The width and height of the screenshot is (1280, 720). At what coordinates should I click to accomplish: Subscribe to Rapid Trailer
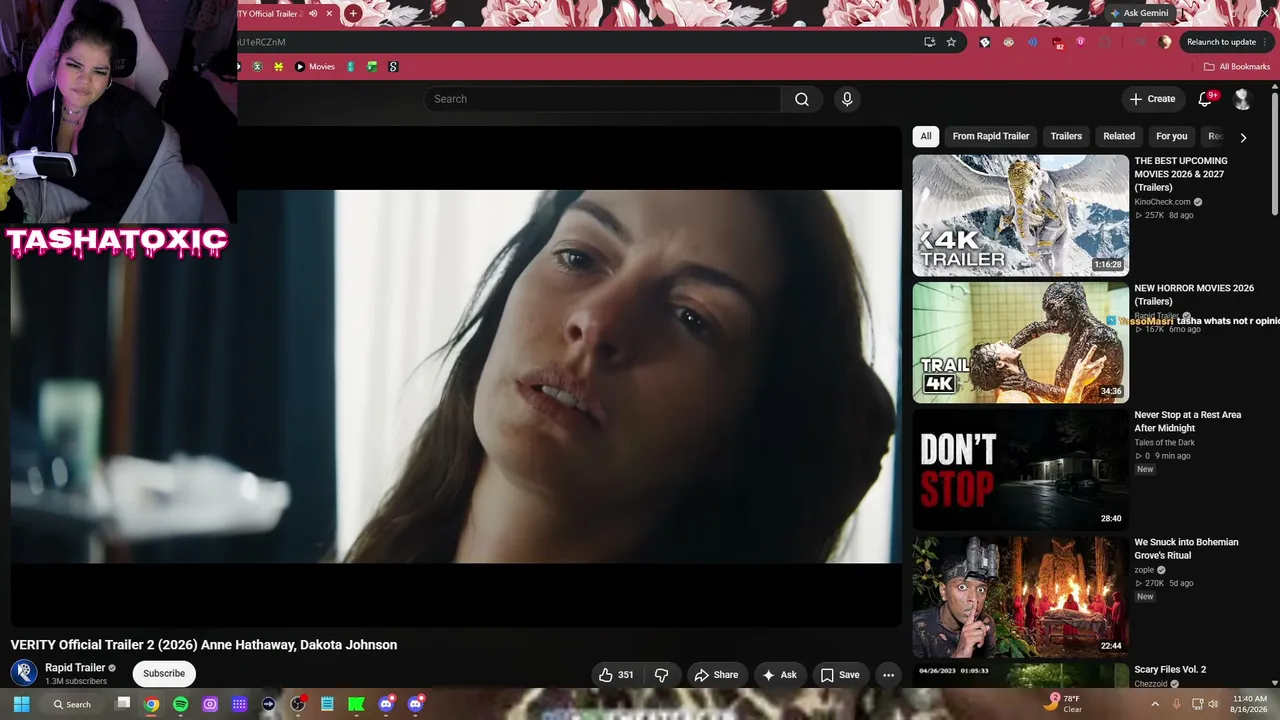click(164, 673)
